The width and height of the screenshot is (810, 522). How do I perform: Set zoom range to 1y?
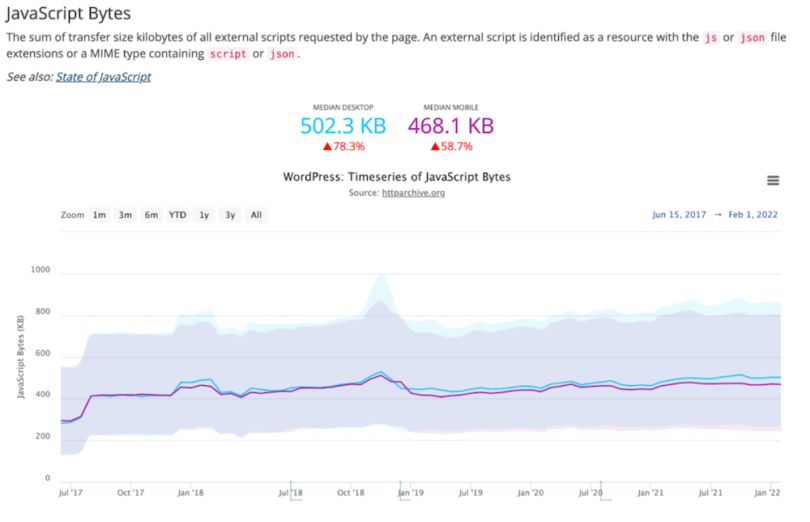pyautogui.click(x=204, y=215)
